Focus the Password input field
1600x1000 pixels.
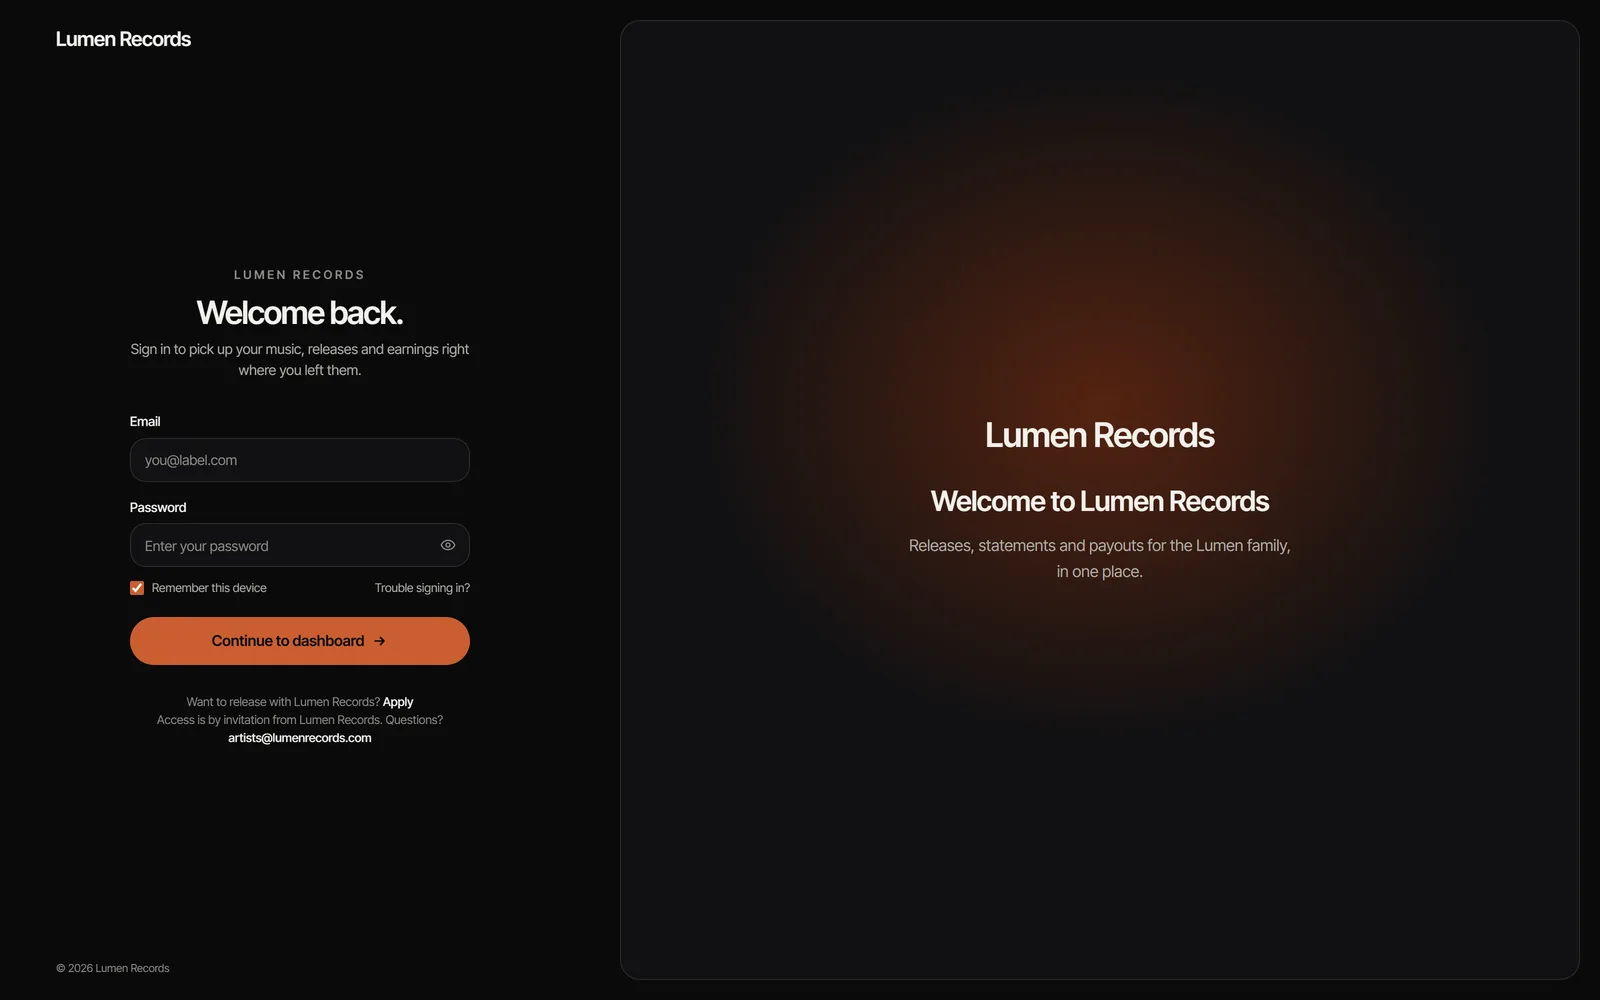[300, 545]
